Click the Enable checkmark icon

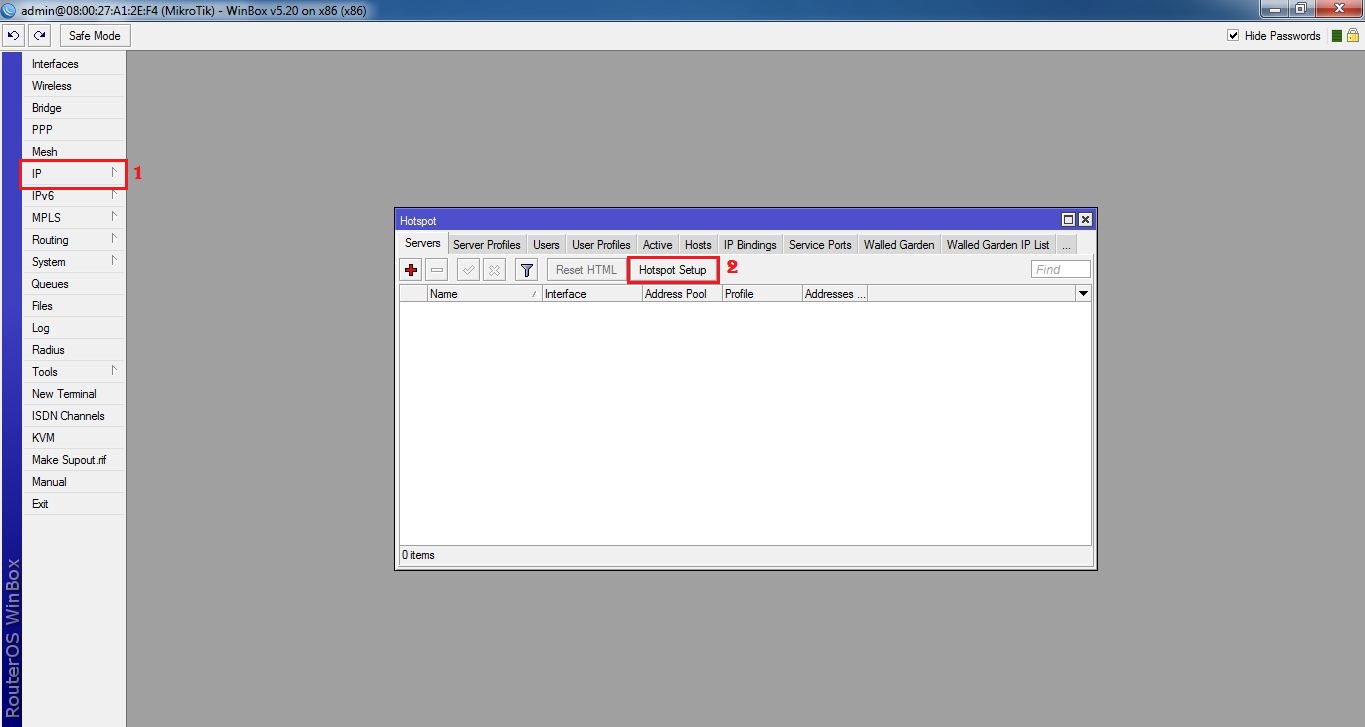467,269
